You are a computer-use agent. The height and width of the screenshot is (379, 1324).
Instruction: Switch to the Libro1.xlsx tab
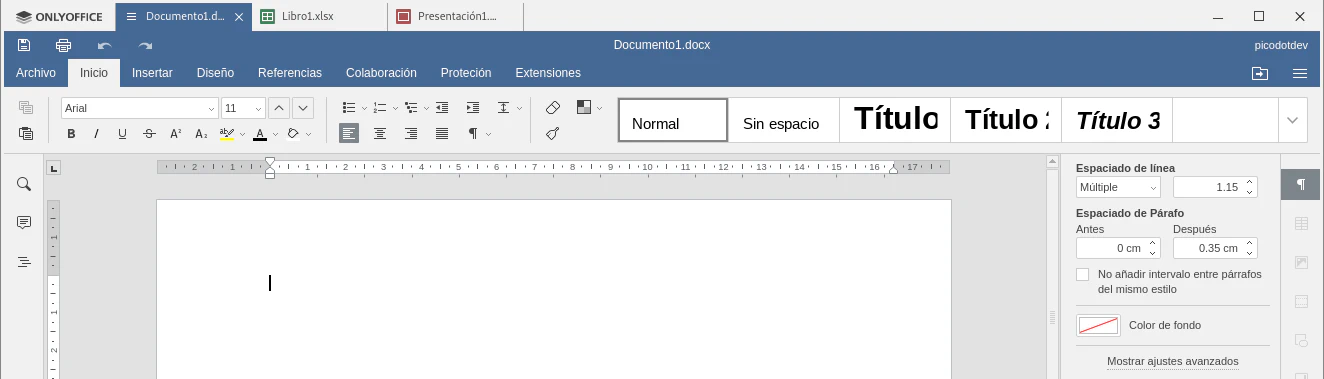pyautogui.click(x=318, y=16)
